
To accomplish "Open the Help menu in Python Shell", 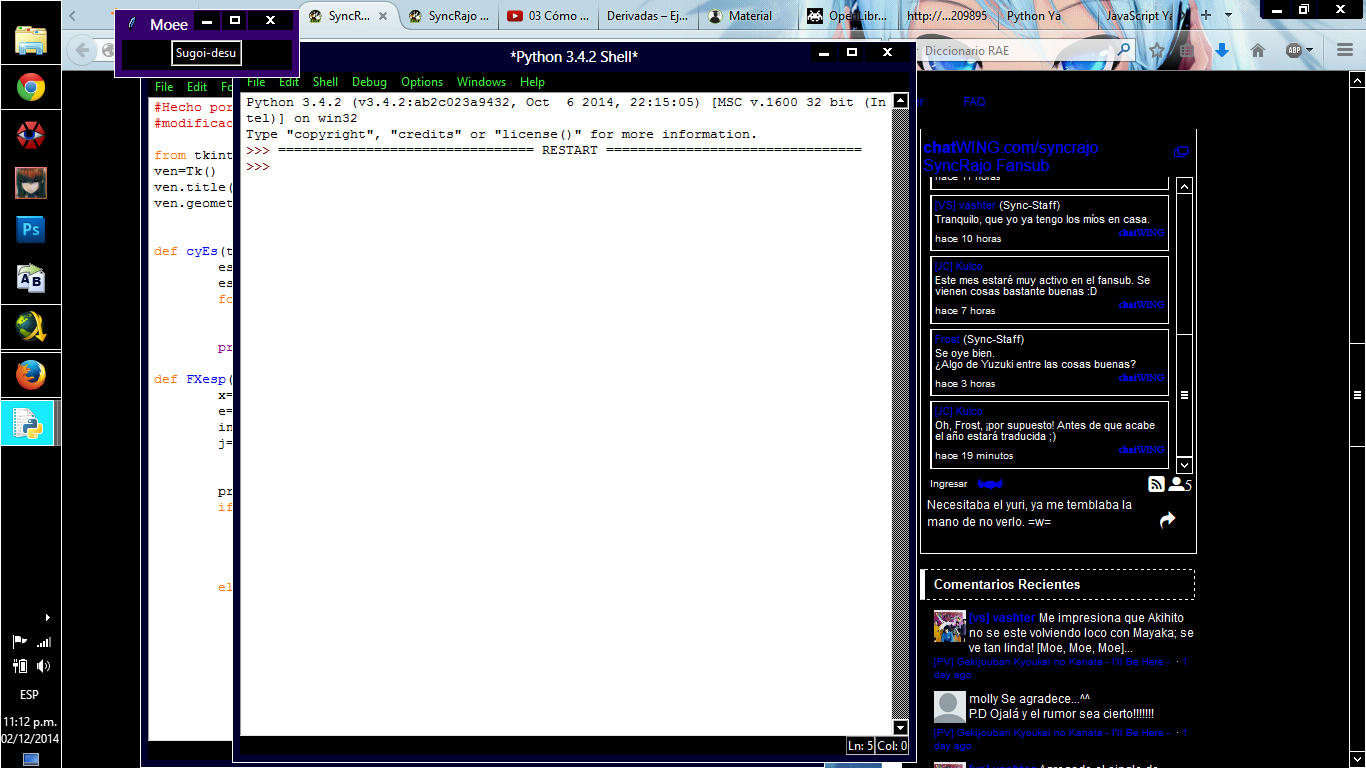I will (532, 82).
